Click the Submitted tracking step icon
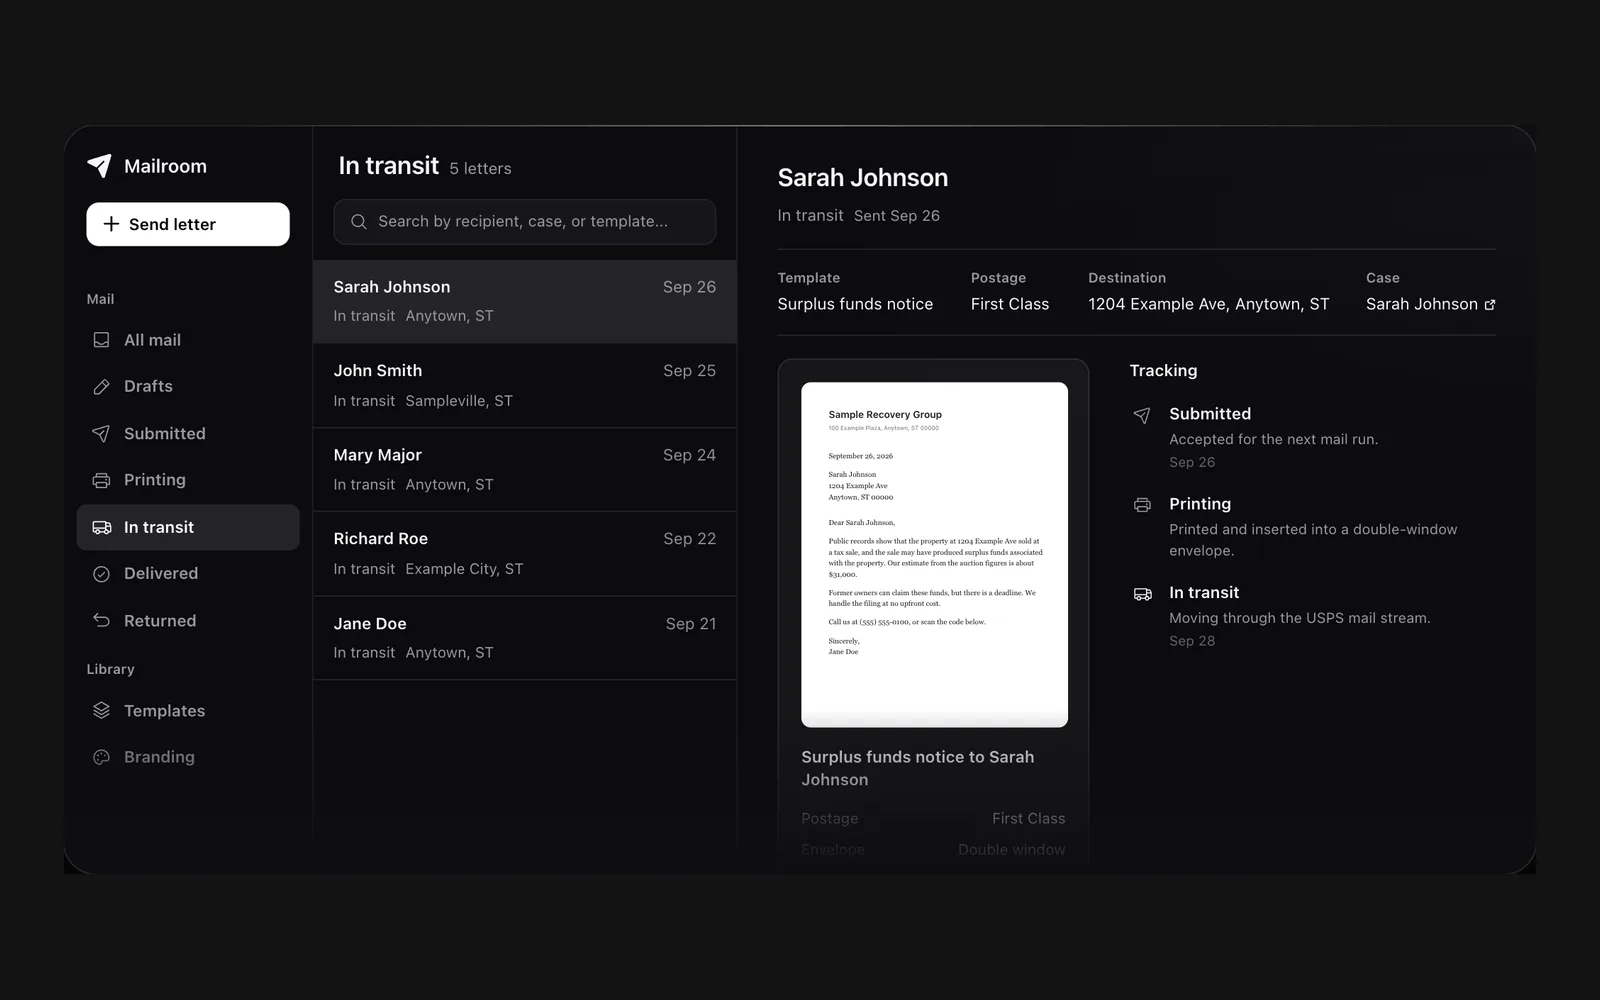Image resolution: width=1600 pixels, height=1000 pixels. coord(1142,415)
